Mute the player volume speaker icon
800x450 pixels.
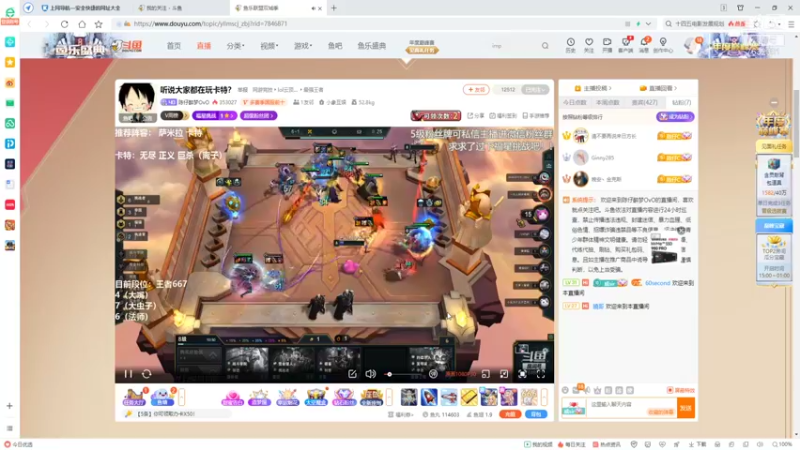[x=370, y=374]
